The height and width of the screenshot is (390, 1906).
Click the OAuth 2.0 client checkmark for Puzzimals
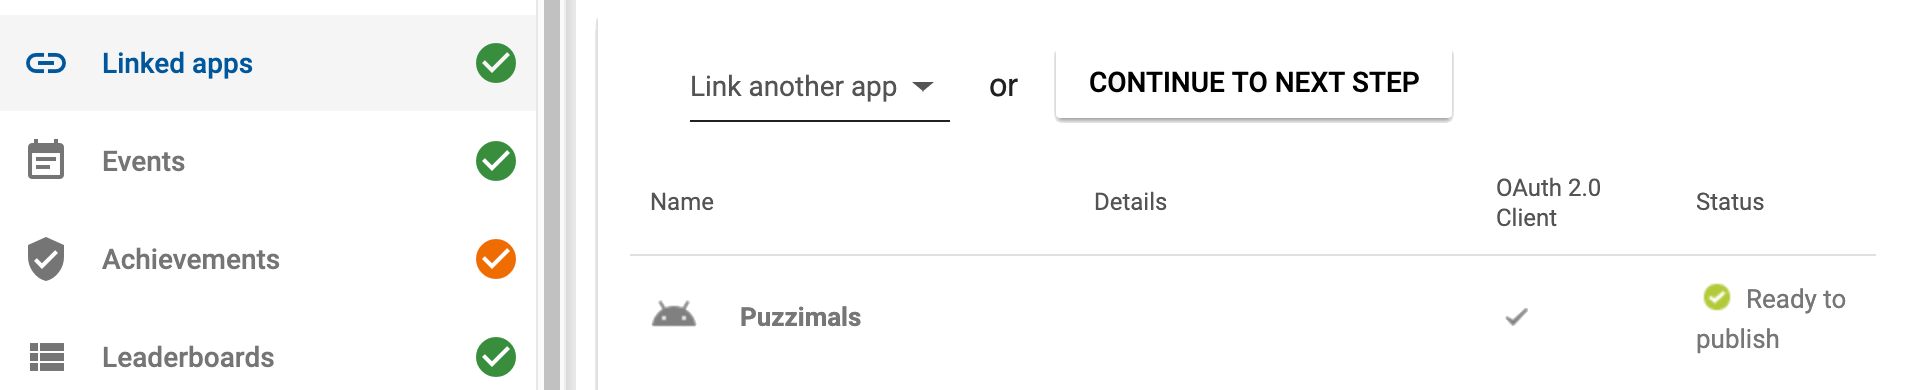1516,317
